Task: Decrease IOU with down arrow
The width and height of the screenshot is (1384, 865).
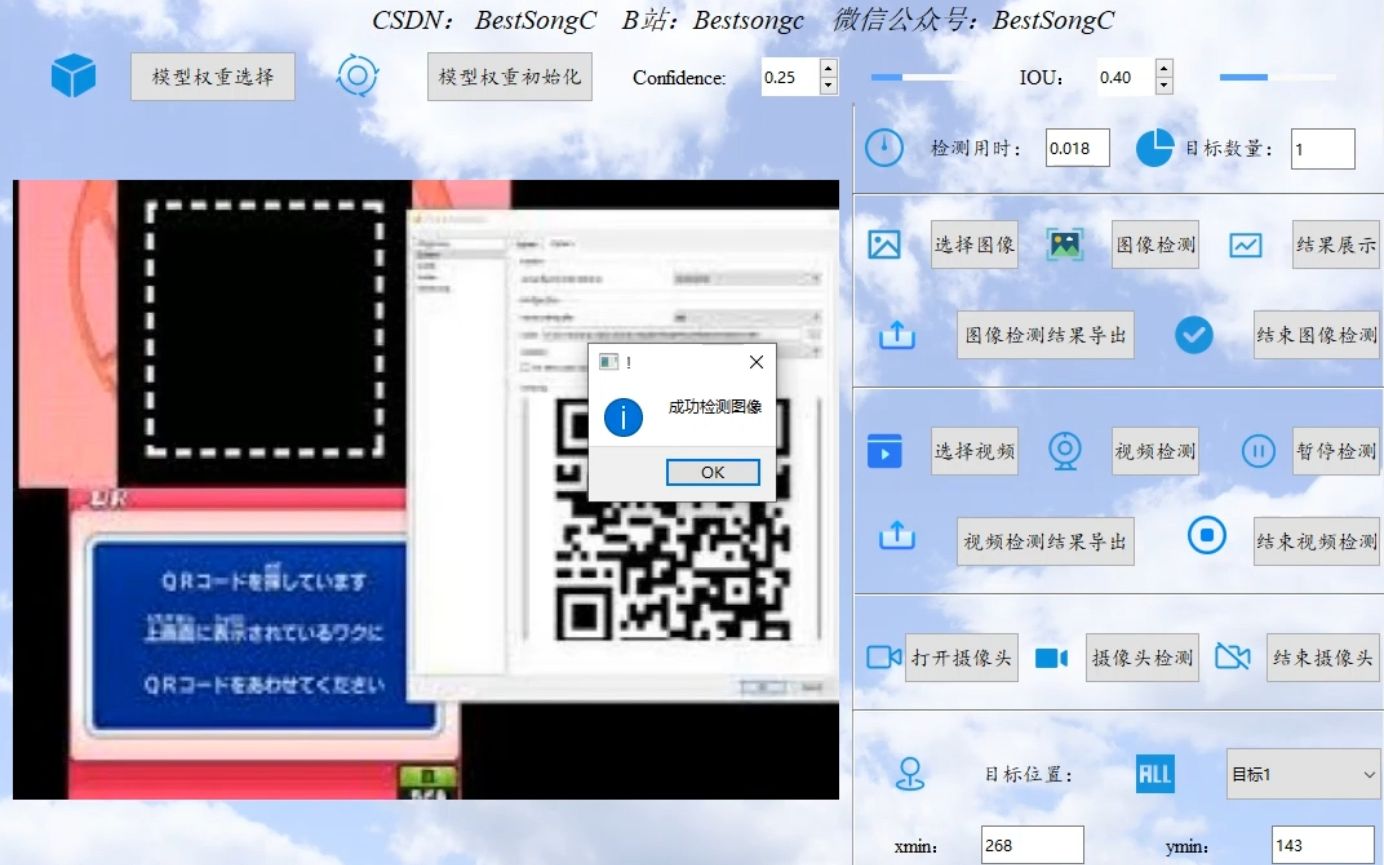Action: (x=1164, y=86)
